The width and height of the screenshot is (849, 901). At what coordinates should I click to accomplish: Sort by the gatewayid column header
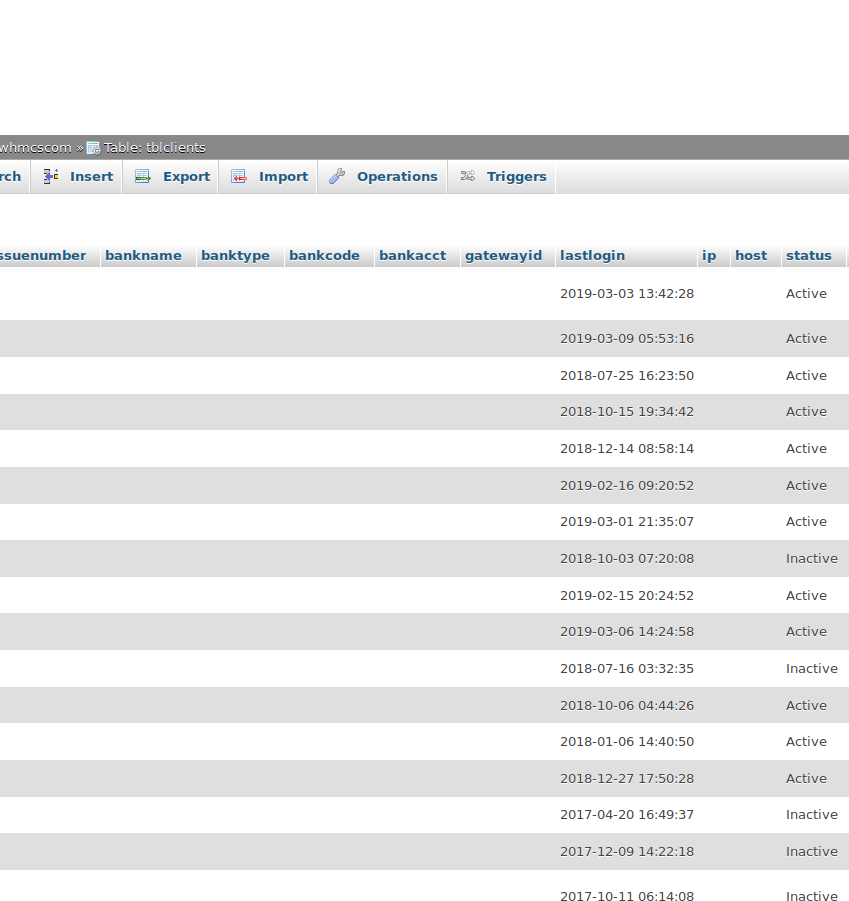[x=504, y=256]
